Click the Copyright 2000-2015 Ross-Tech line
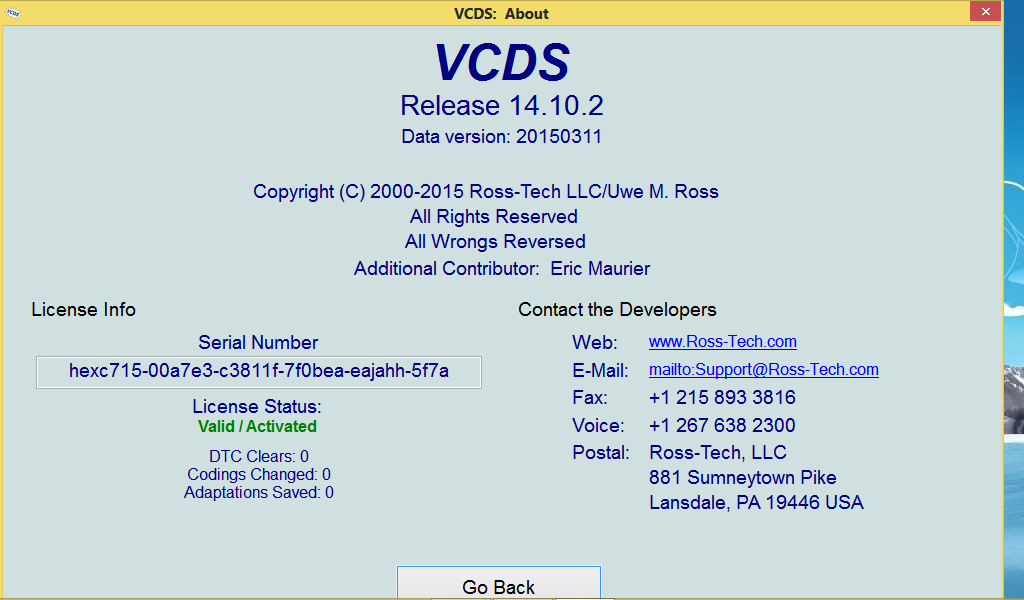Screen dimensions: 1024x600 486,191
